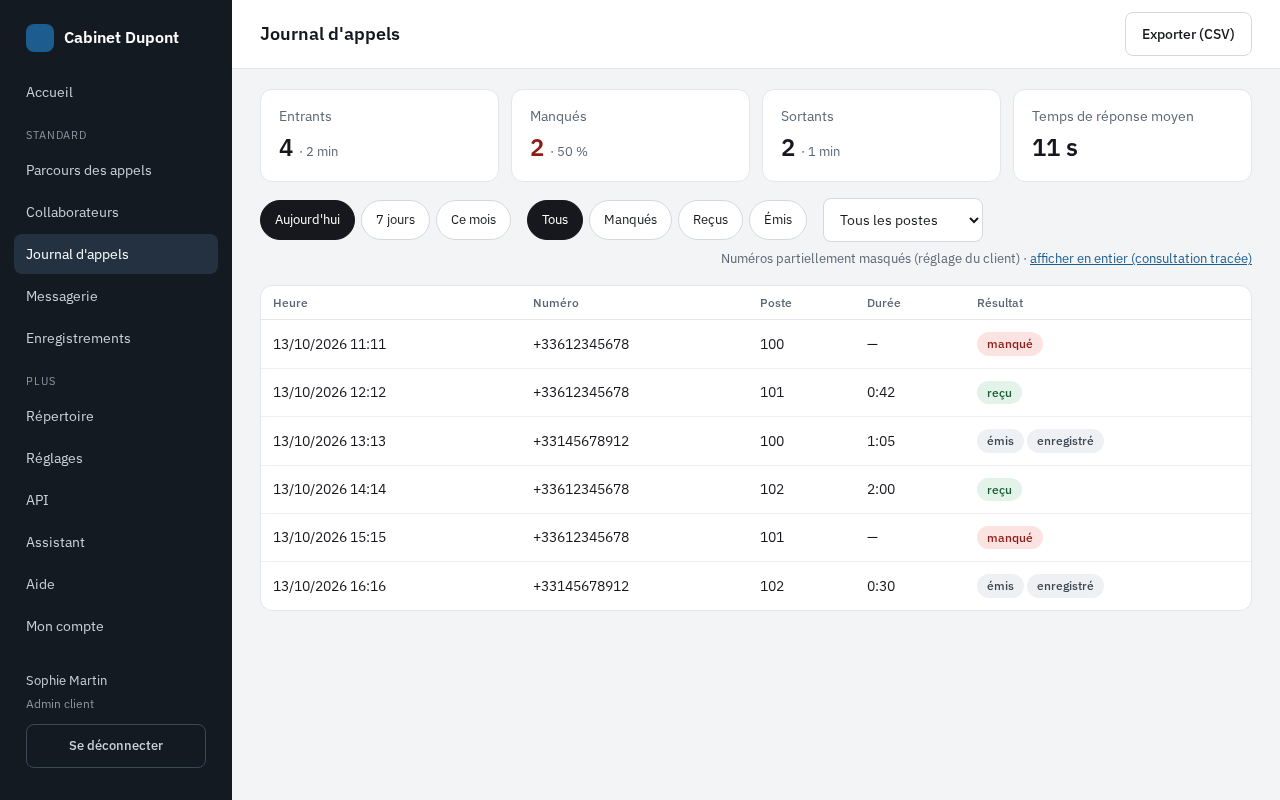Click the afficher en entier link
The width and height of the screenshot is (1280, 800).
click(1141, 258)
